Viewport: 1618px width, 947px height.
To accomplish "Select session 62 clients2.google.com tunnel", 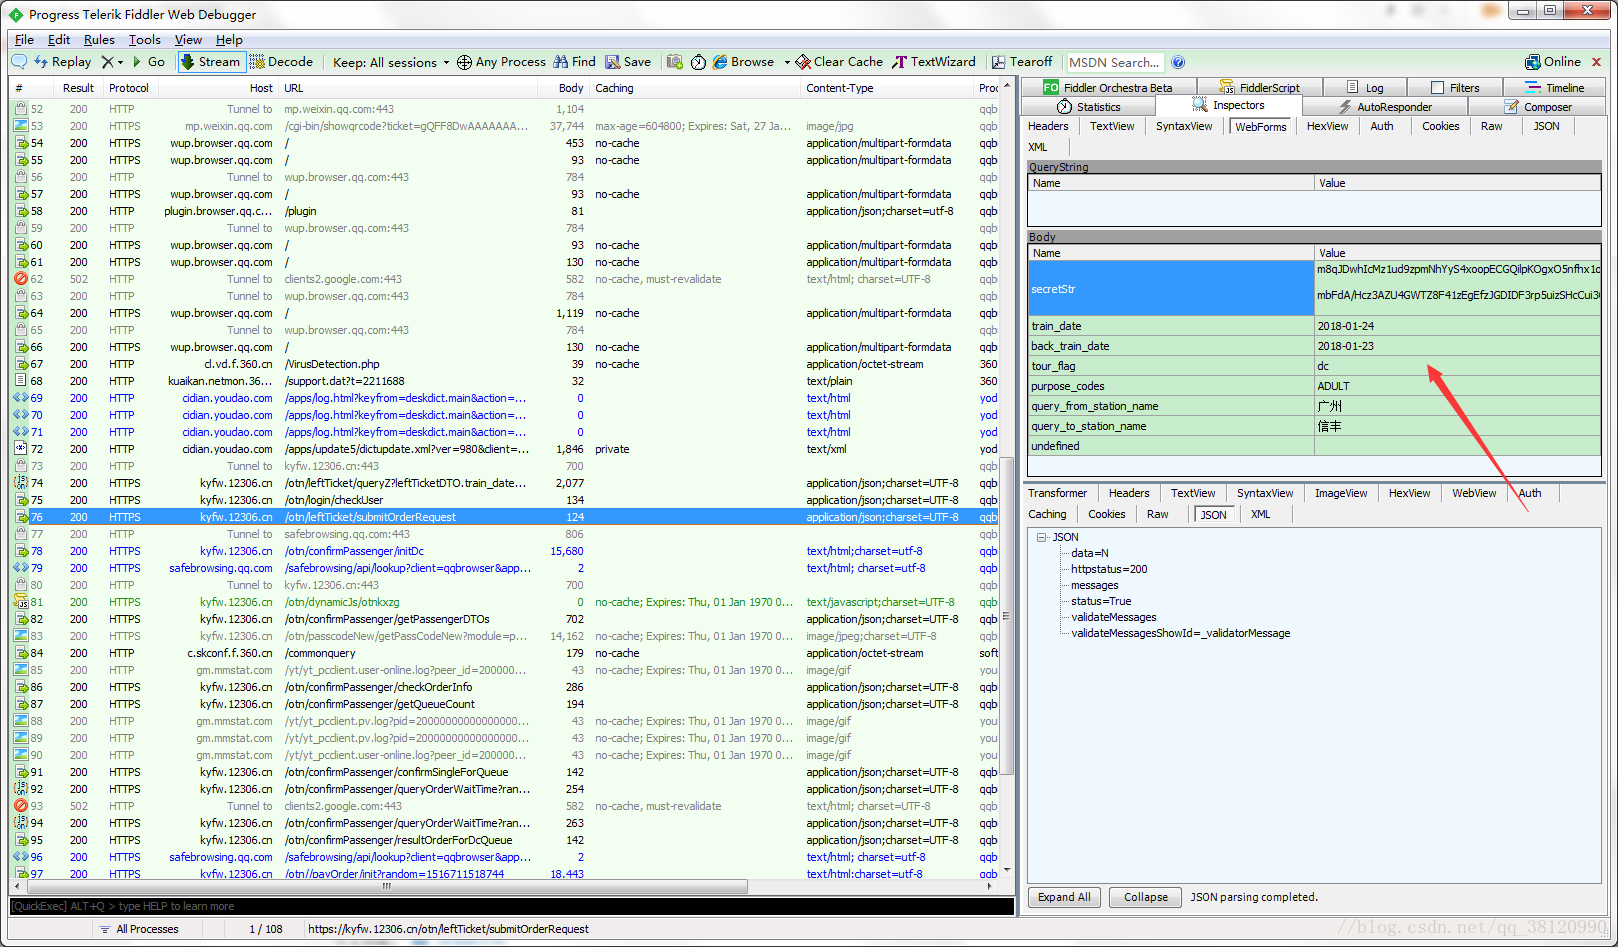I will pos(503,279).
